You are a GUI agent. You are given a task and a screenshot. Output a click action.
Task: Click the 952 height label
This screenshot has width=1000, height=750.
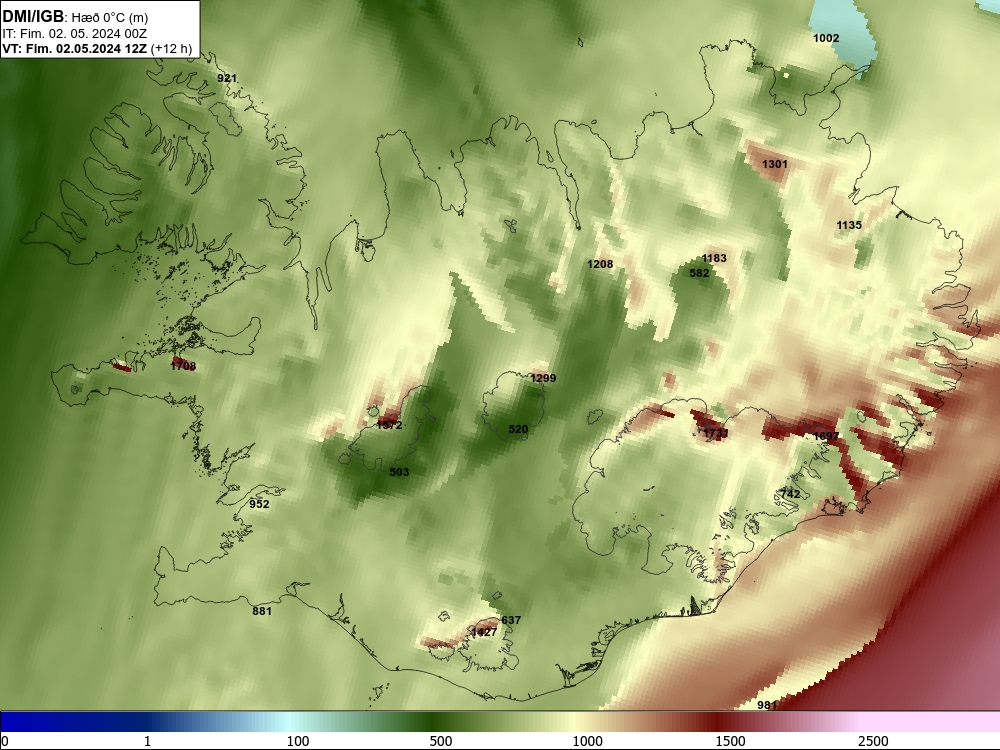[x=259, y=504]
